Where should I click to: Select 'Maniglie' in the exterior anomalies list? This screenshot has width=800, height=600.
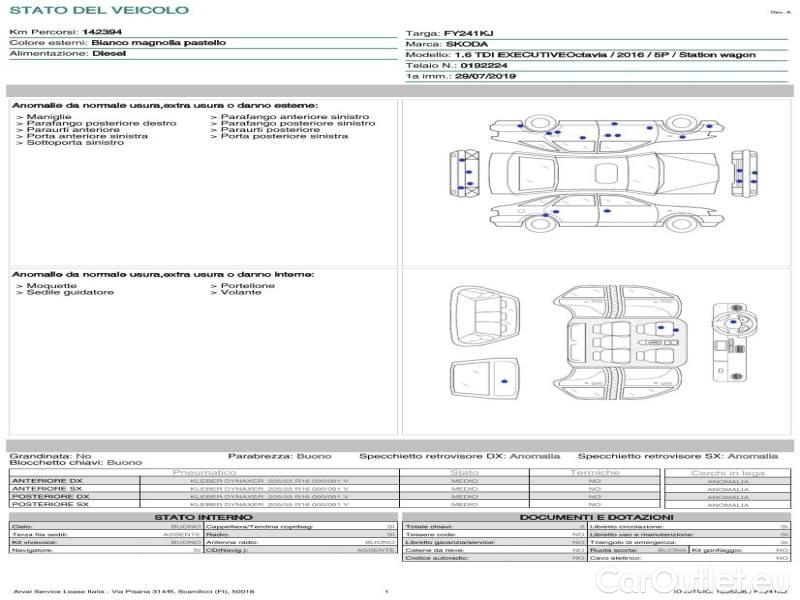(49, 117)
